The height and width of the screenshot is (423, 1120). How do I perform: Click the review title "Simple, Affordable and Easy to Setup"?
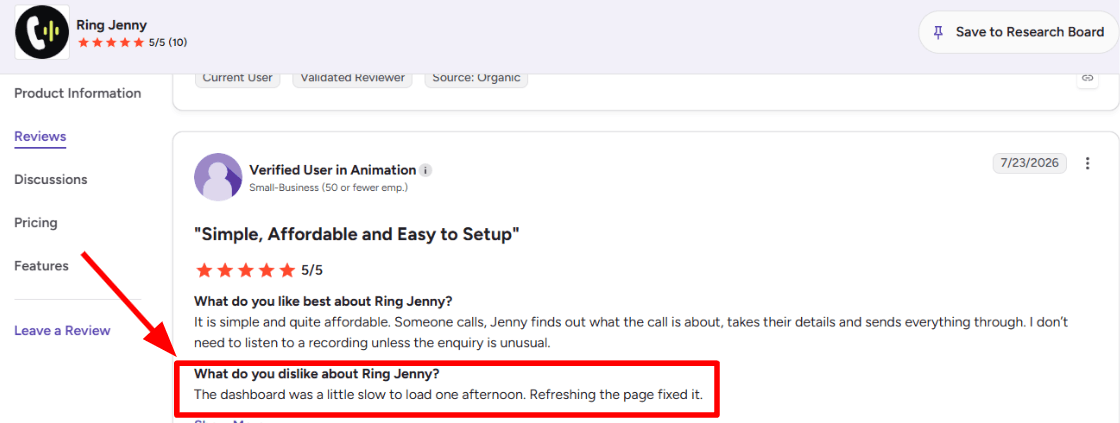pyautogui.click(x=356, y=234)
